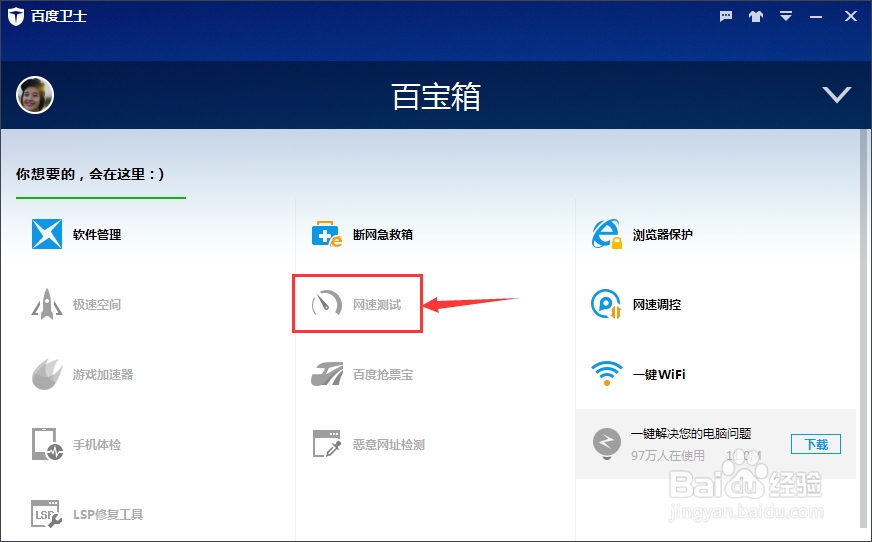Launch the 极速空间 rocket icon

47,304
